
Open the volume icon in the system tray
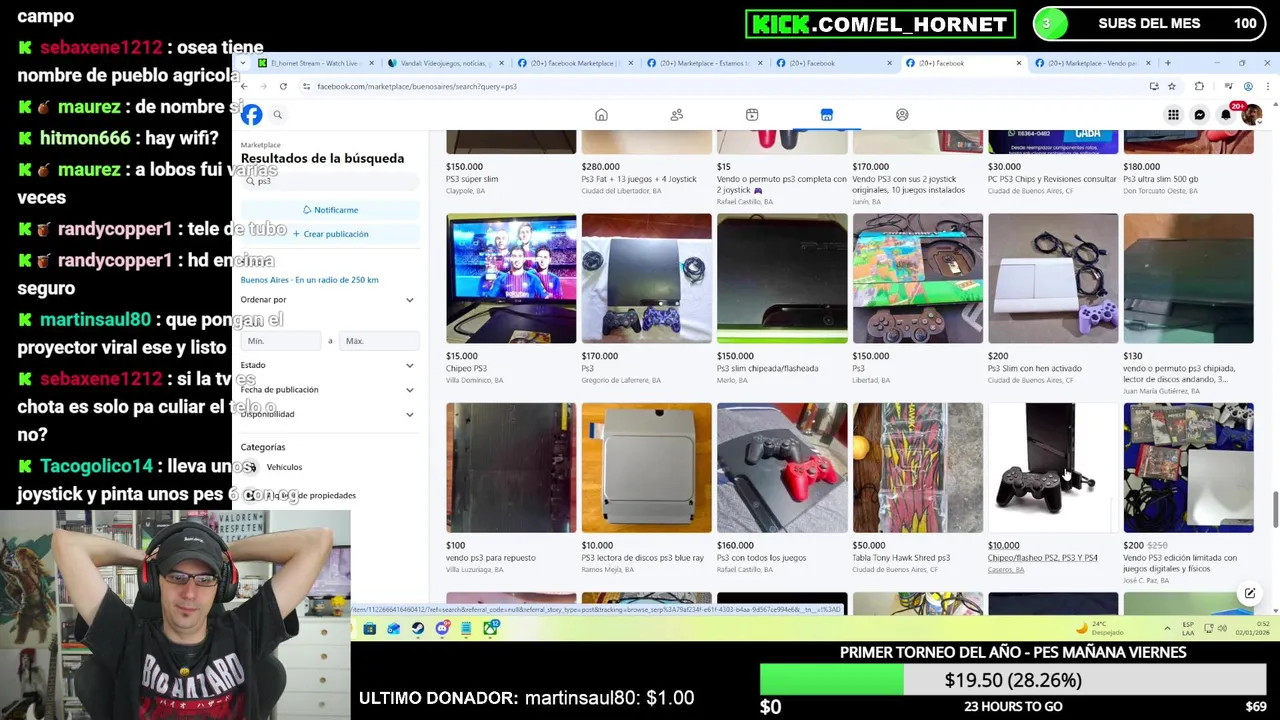(x=1223, y=628)
